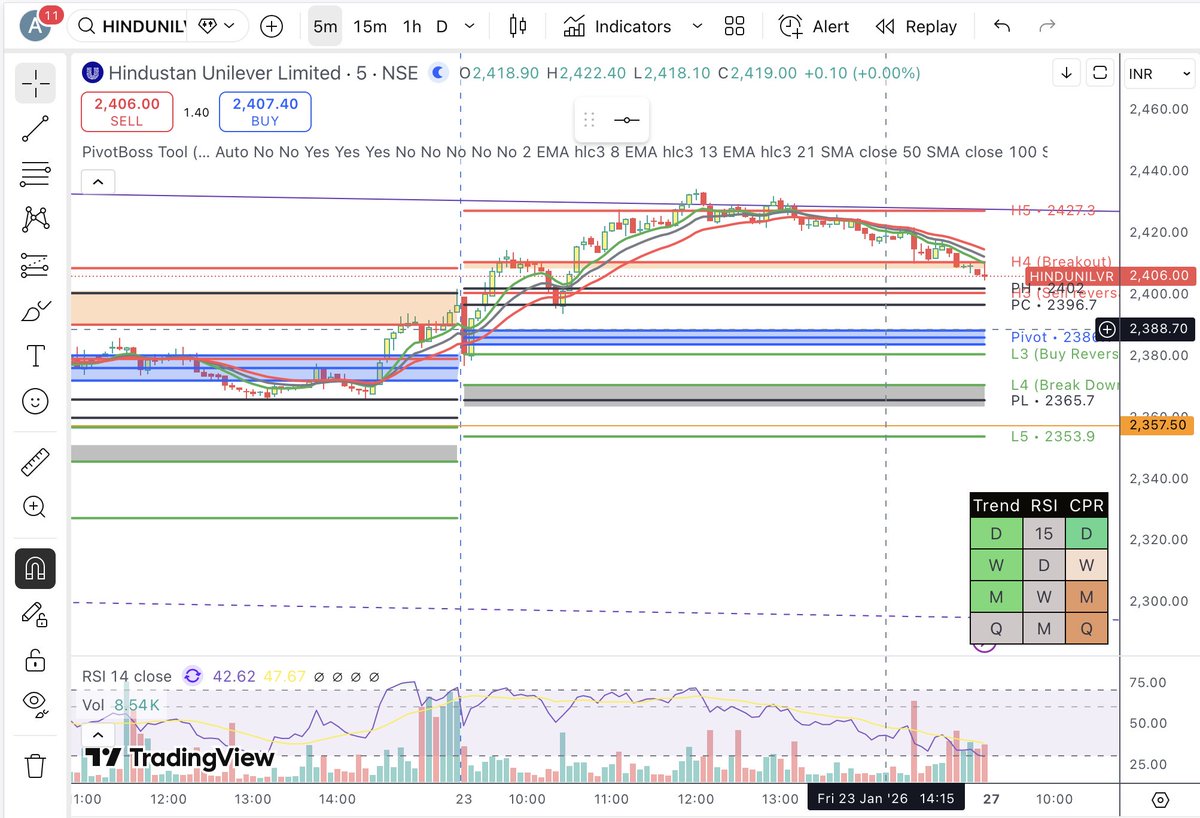Select the XABCD pattern tool
This screenshot has height=818, width=1200.
(35, 219)
